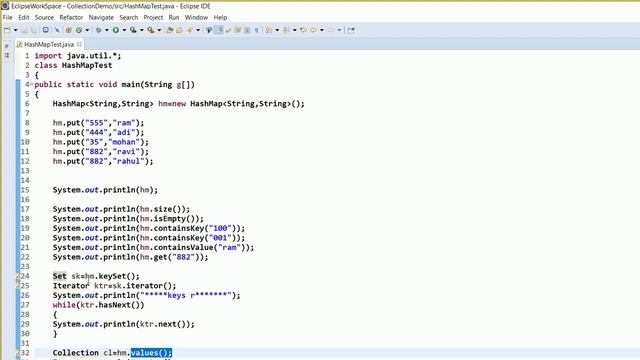Expand Forward navigation history dropdown

click(x=339, y=30)
